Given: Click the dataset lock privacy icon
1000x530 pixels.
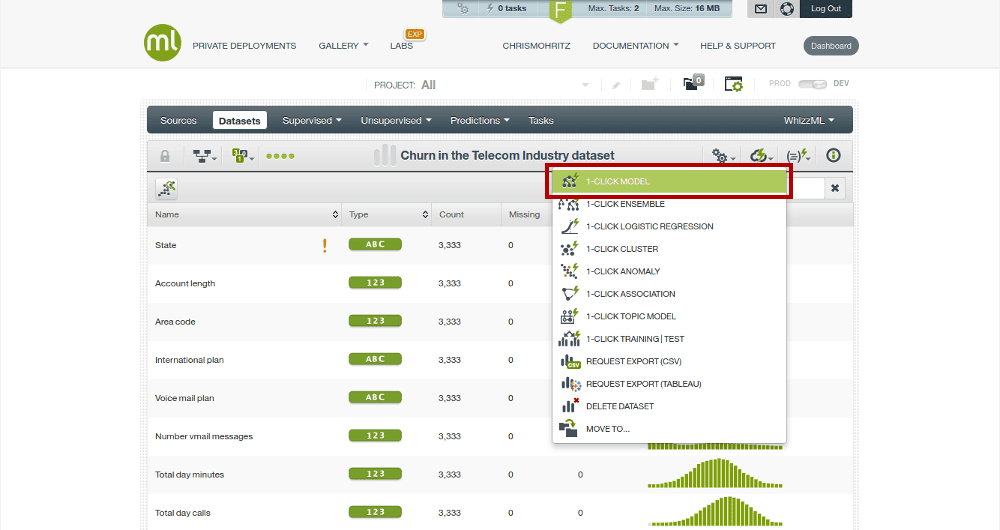Looking at the screenshot, I should coord(165,156).
